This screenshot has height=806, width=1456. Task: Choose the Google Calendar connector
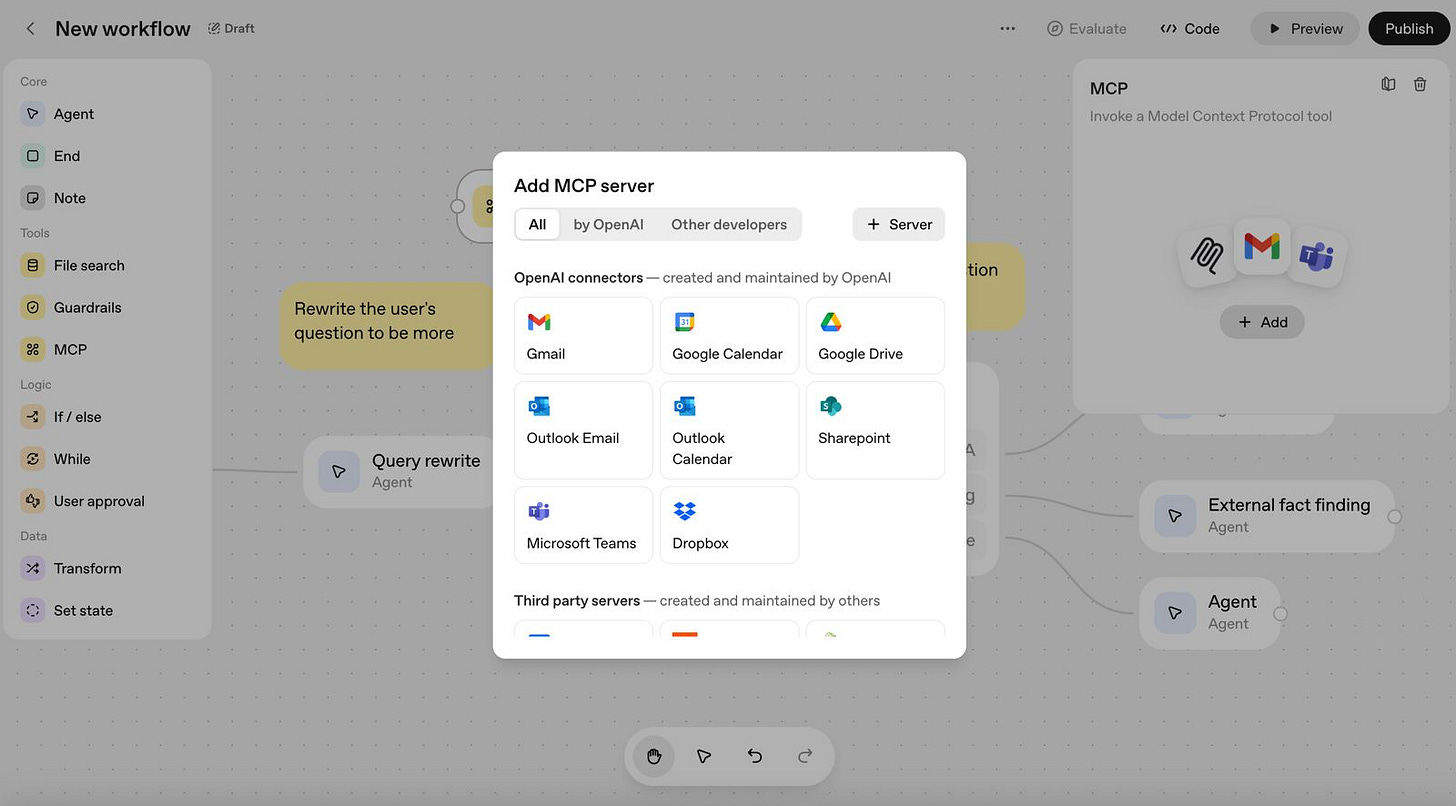729,336
